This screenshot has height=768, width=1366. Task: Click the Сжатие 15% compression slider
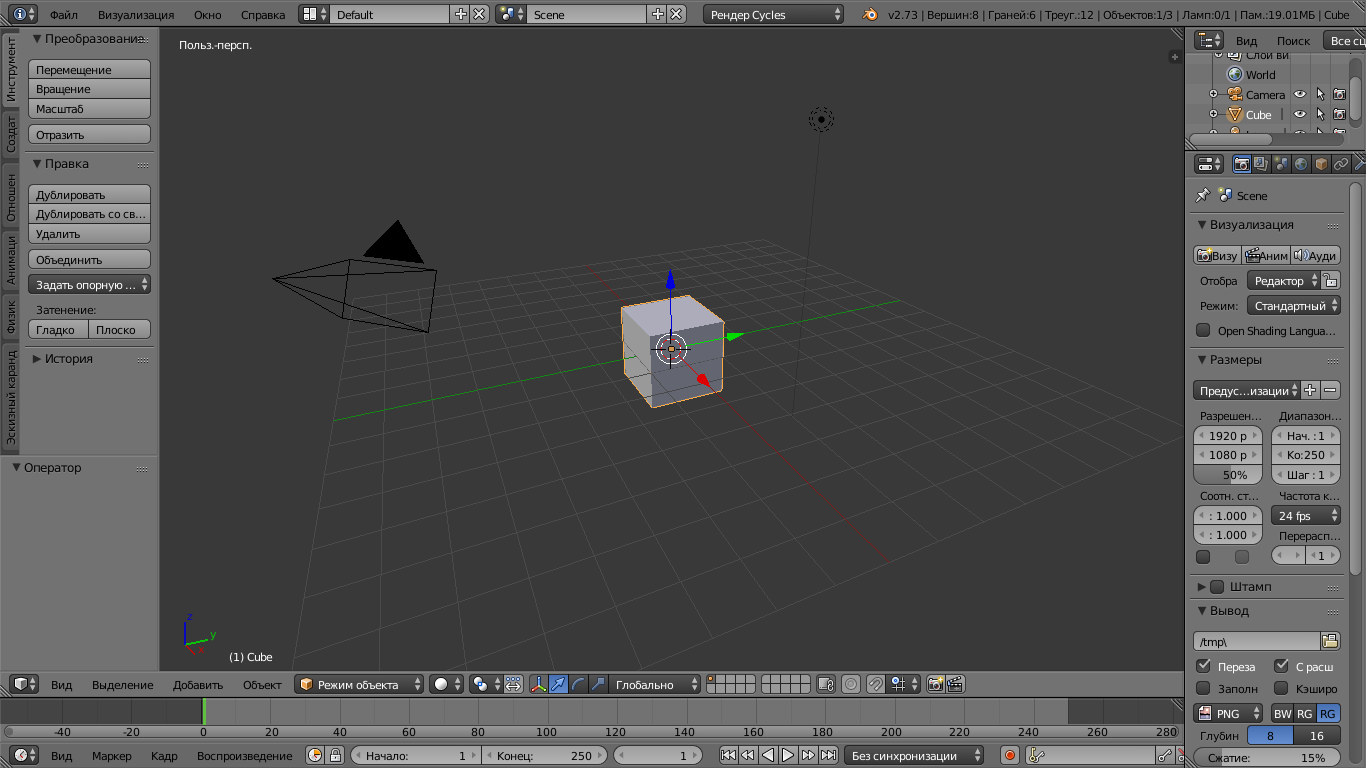(1268, 758)
